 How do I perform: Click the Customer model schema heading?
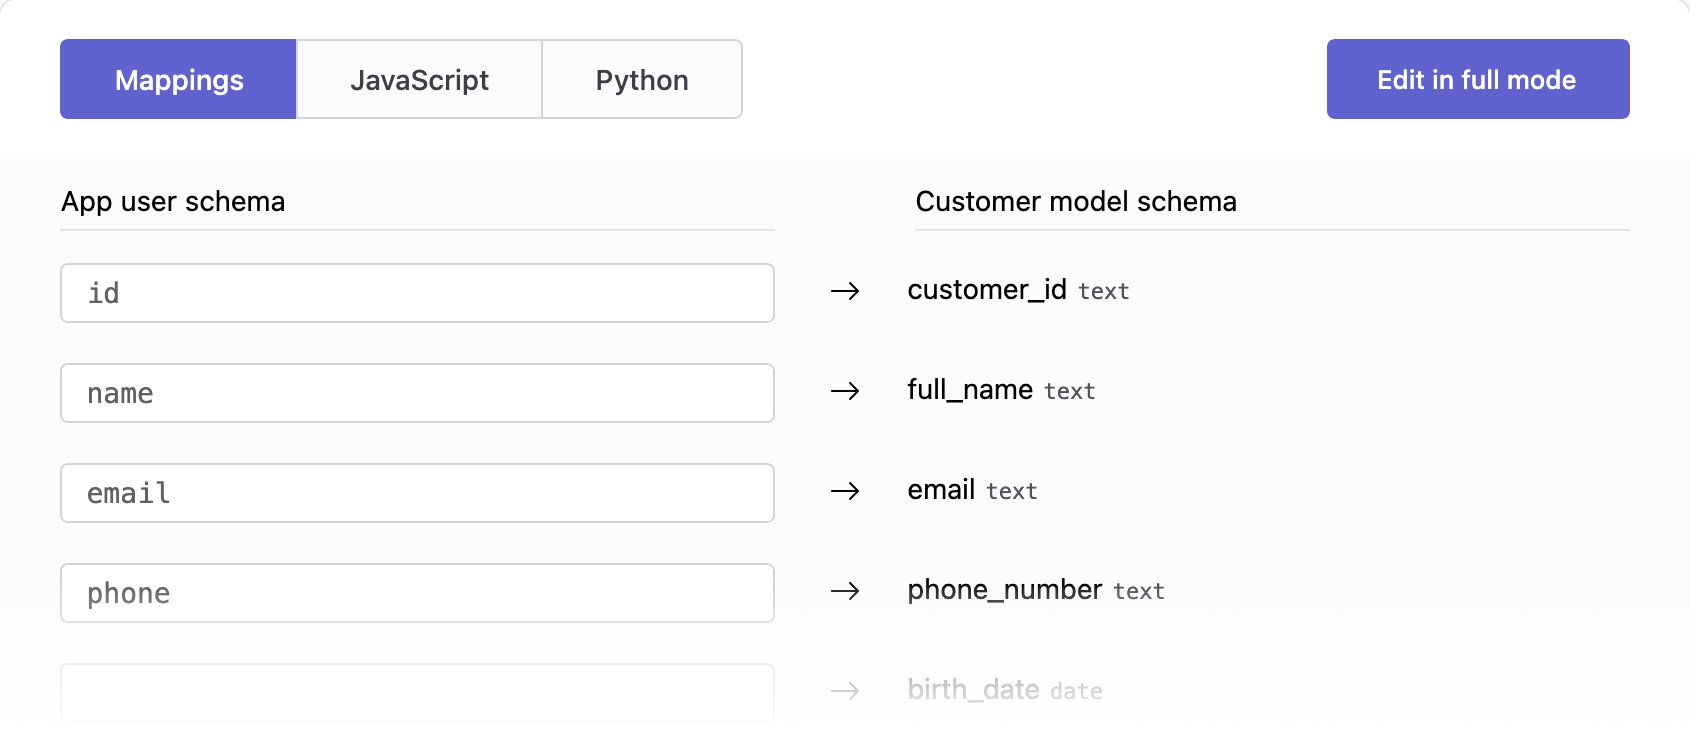1076,202
